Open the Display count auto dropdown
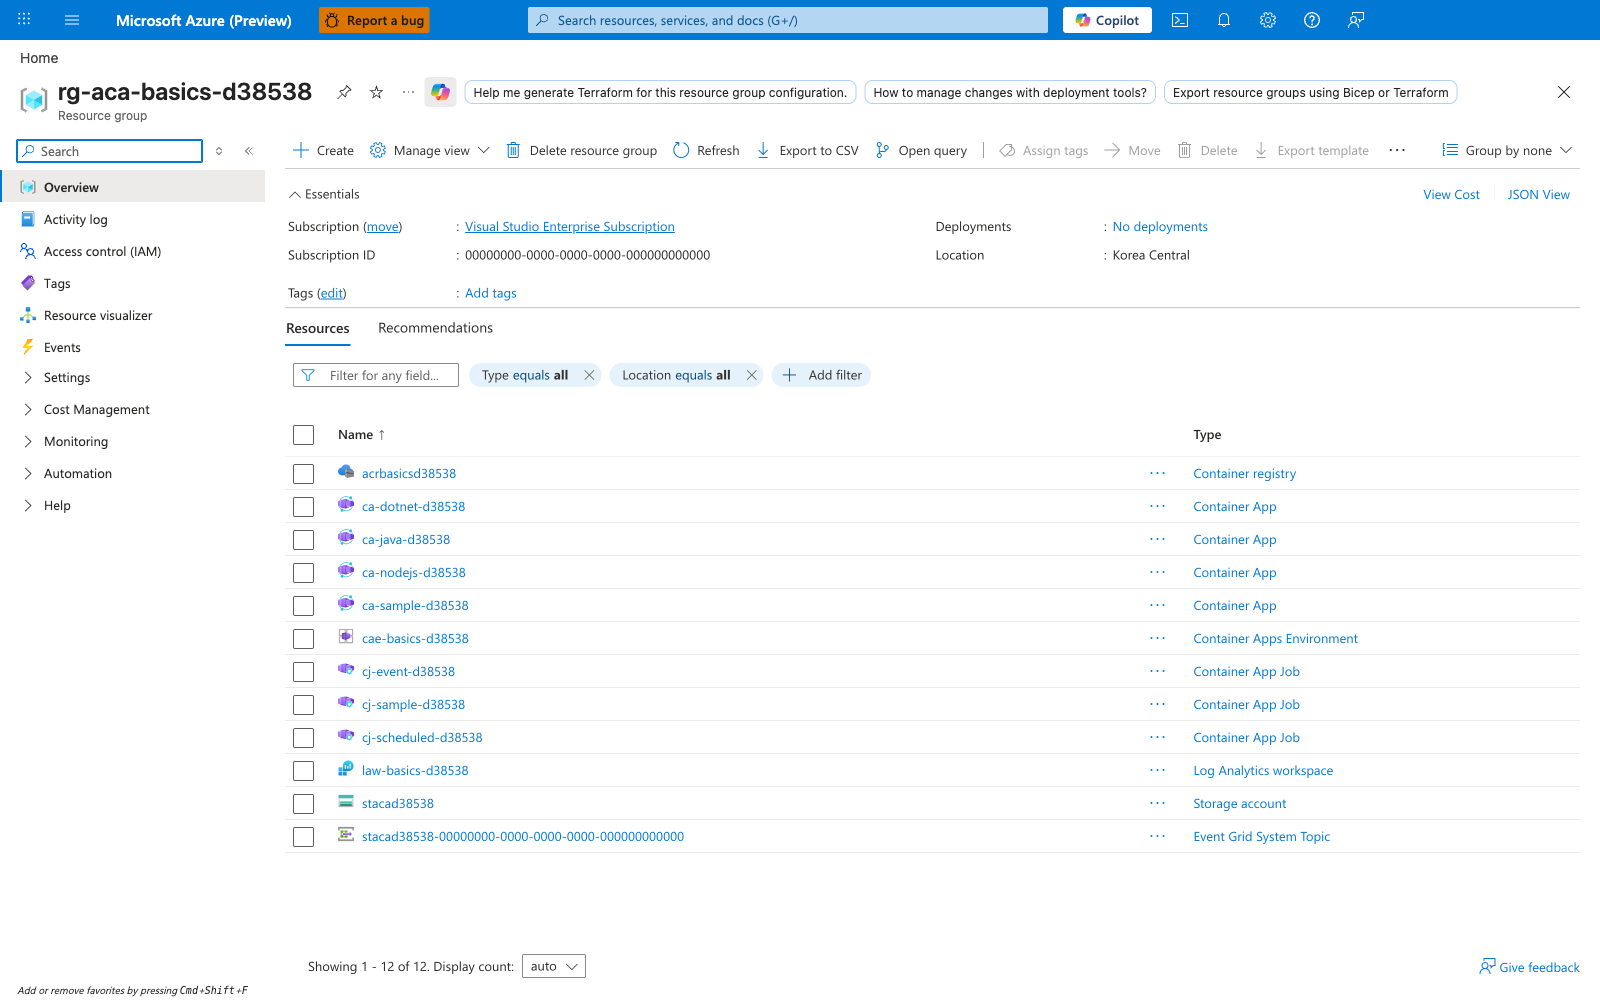This screenshot has height=1000, width=1600. 554,966
